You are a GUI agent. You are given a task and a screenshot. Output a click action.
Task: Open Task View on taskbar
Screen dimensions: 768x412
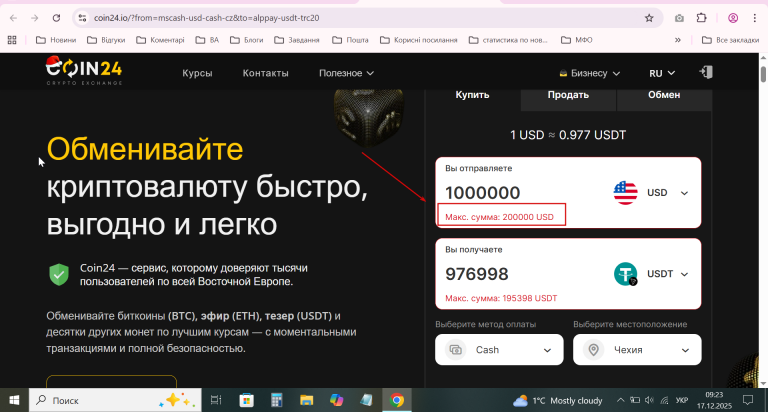tap(216, 400)
